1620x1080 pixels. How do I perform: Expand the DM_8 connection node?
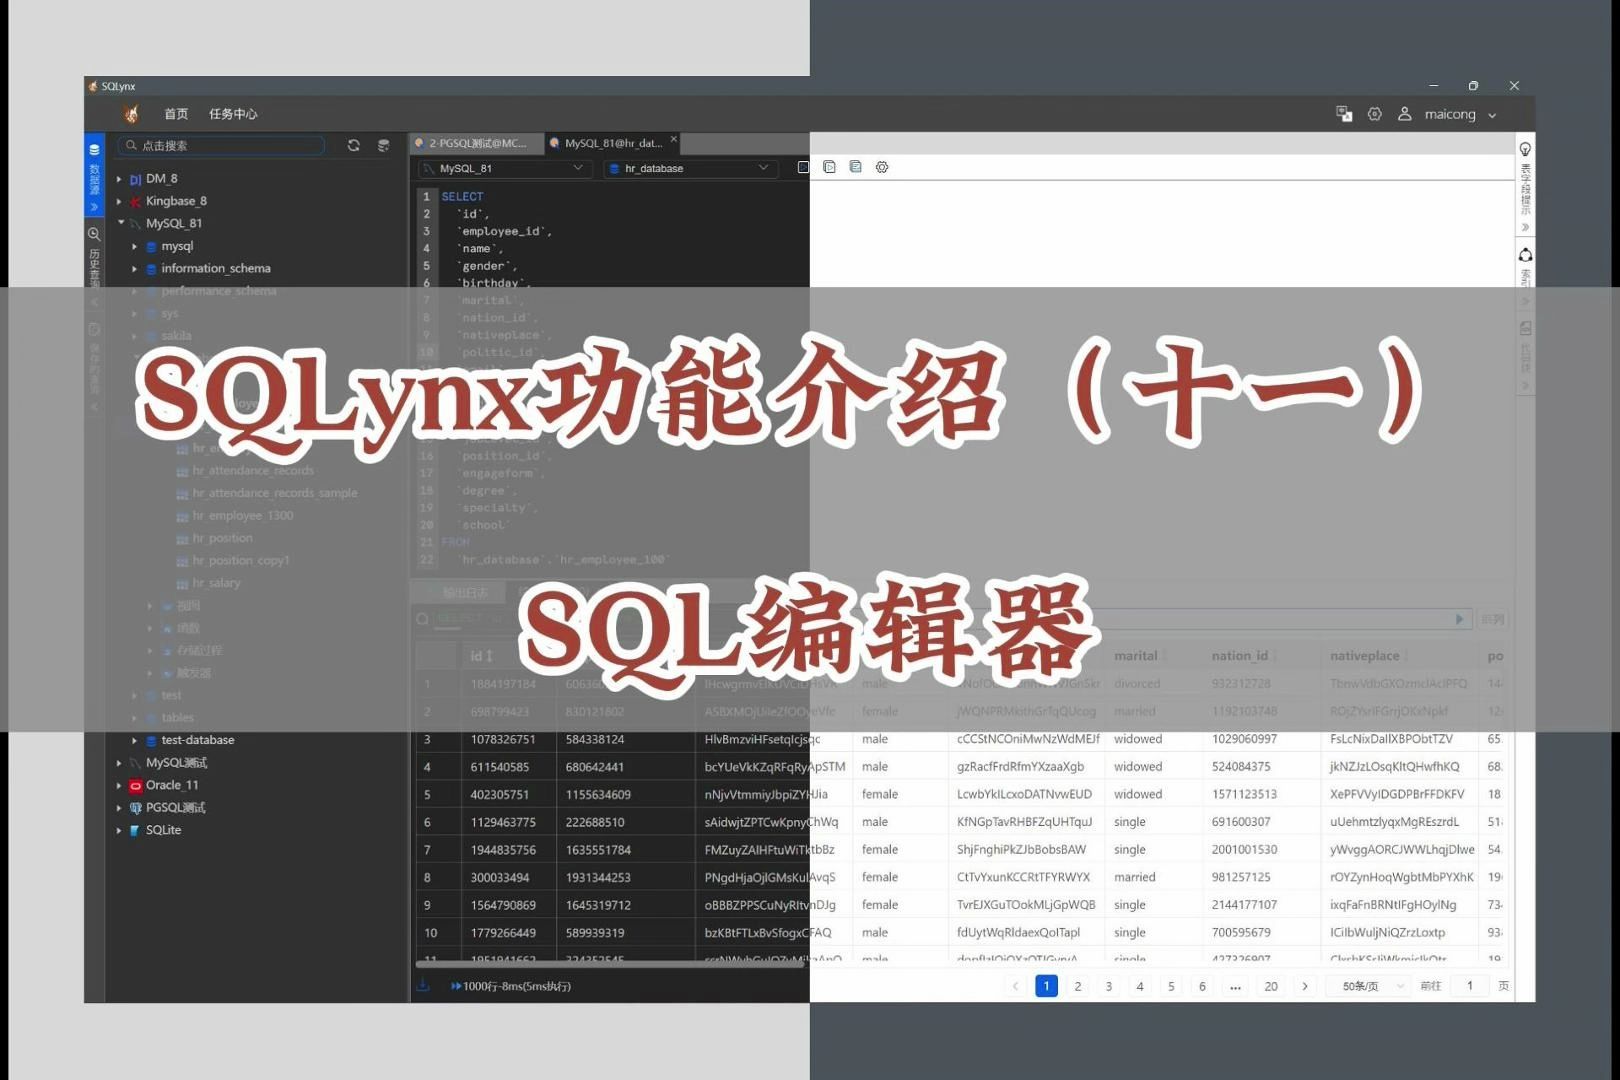click(x=119, y=179)
